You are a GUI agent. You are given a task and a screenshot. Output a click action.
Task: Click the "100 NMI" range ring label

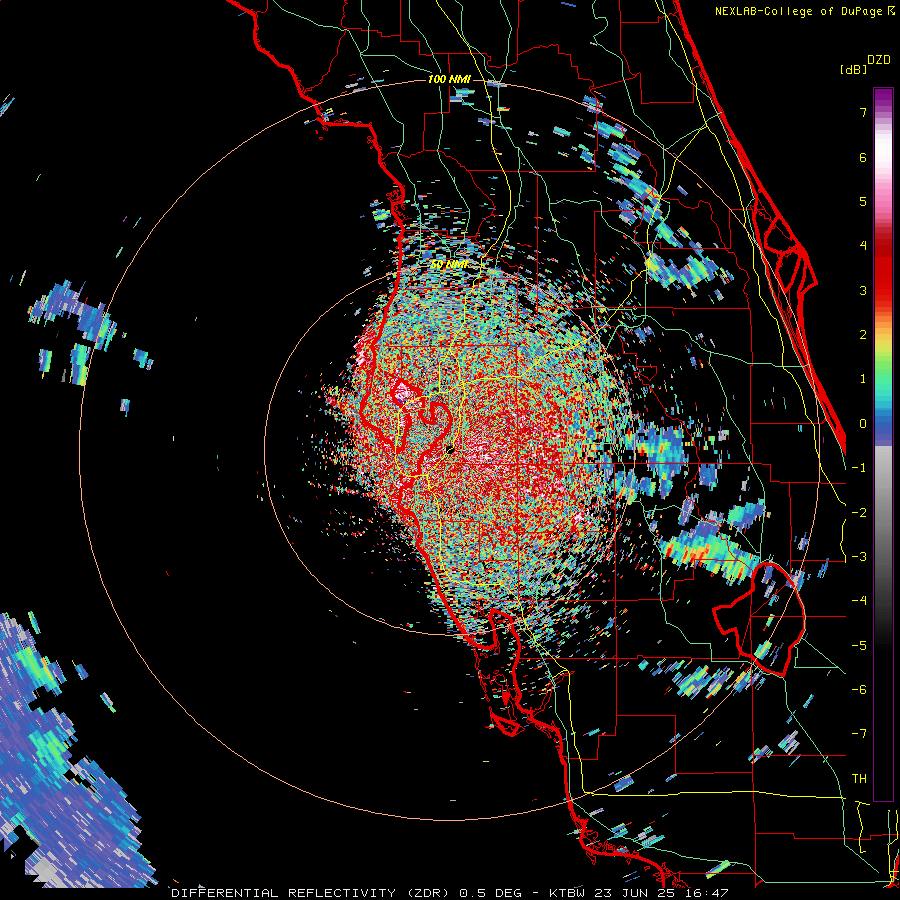[x=449, y=79]
